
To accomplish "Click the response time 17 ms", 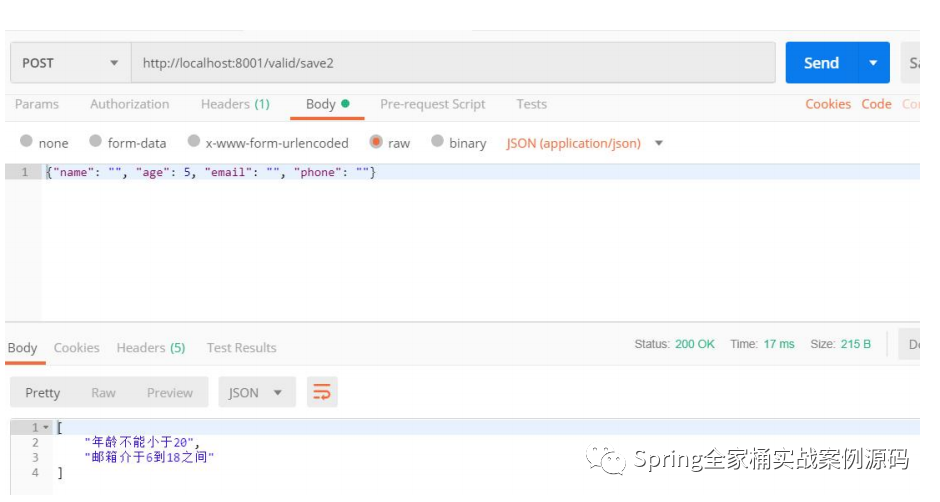I will (779, 344).
